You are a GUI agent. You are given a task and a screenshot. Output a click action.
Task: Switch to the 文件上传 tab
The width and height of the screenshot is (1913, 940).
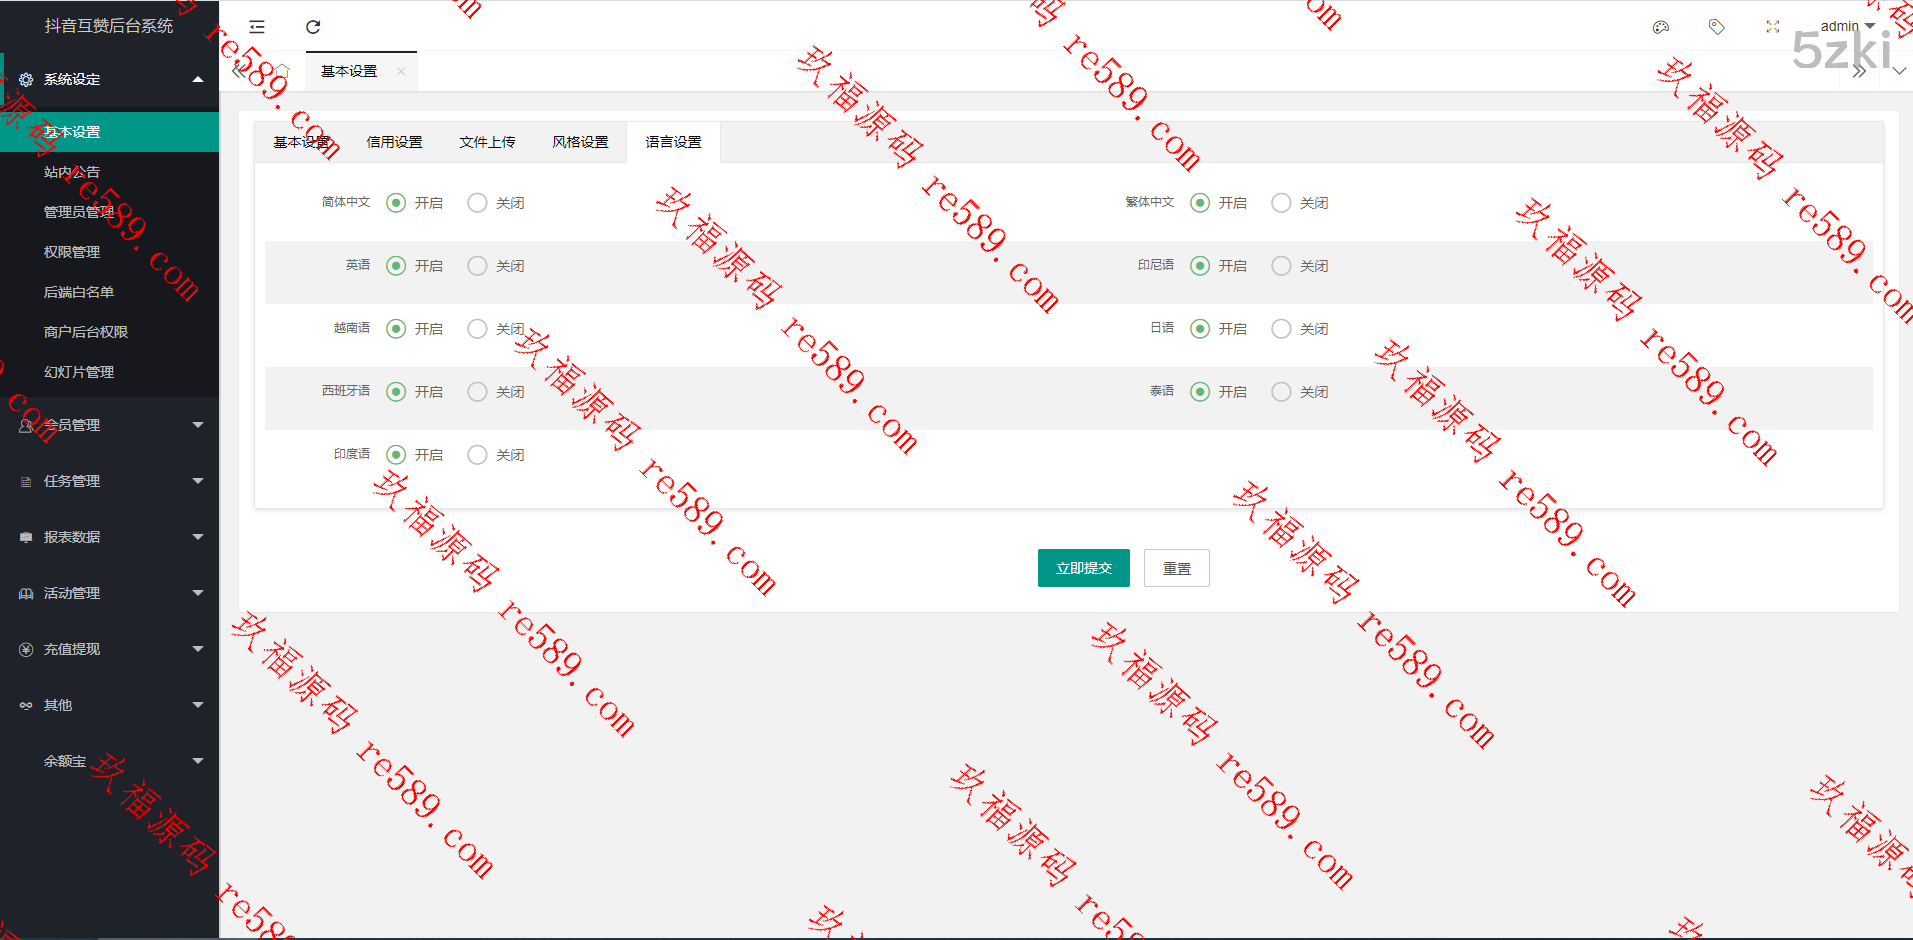[x=487, y=142]
